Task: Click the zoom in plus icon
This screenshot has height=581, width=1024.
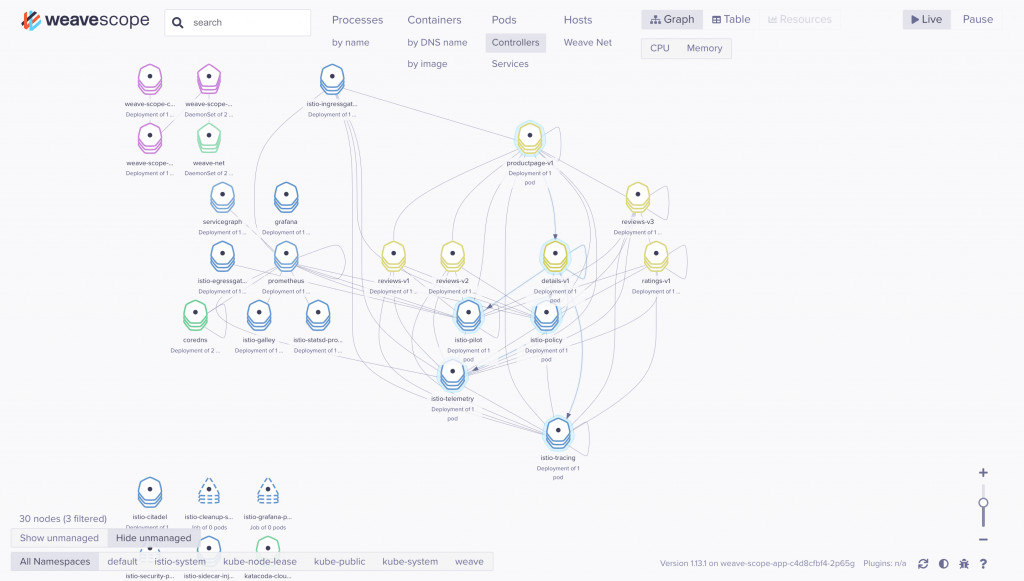Action: coord(983,473)
